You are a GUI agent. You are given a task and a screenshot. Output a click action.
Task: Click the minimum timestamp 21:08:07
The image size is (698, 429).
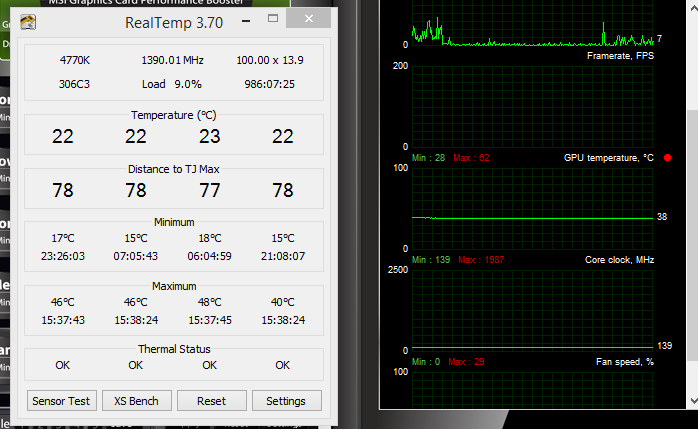[283, 256]
